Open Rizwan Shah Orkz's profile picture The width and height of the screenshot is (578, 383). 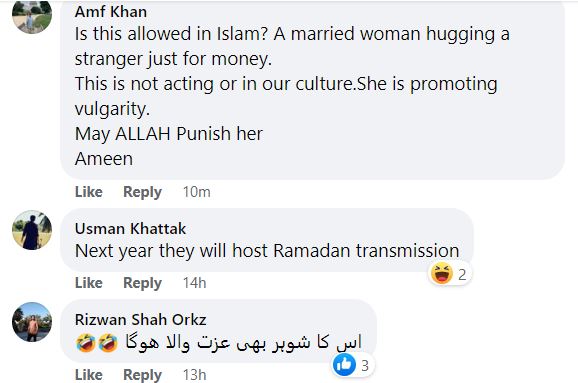click(x=32, y=322)
